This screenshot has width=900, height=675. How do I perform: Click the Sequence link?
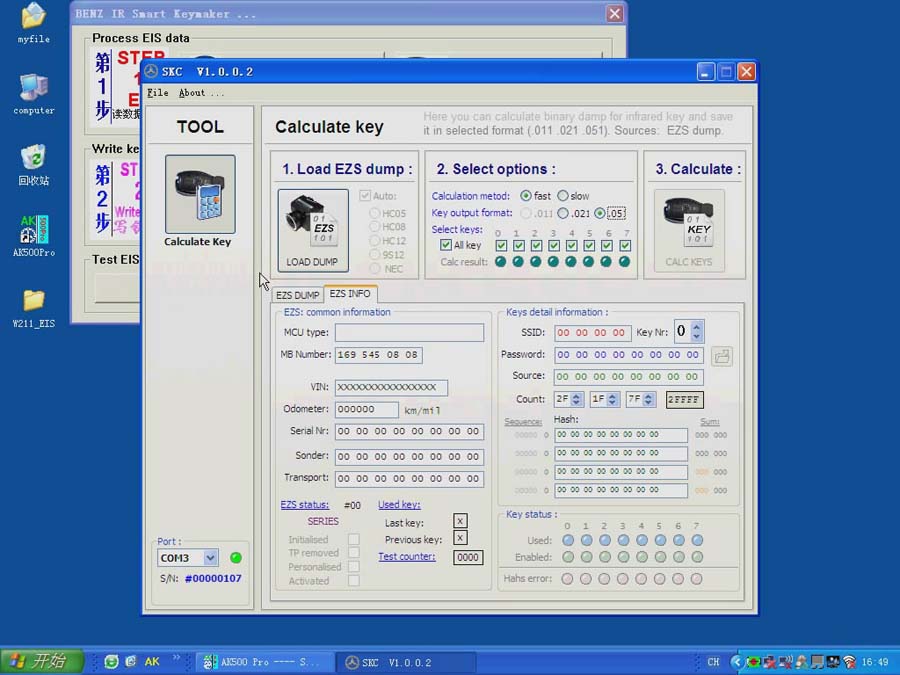tap(523, 422)
